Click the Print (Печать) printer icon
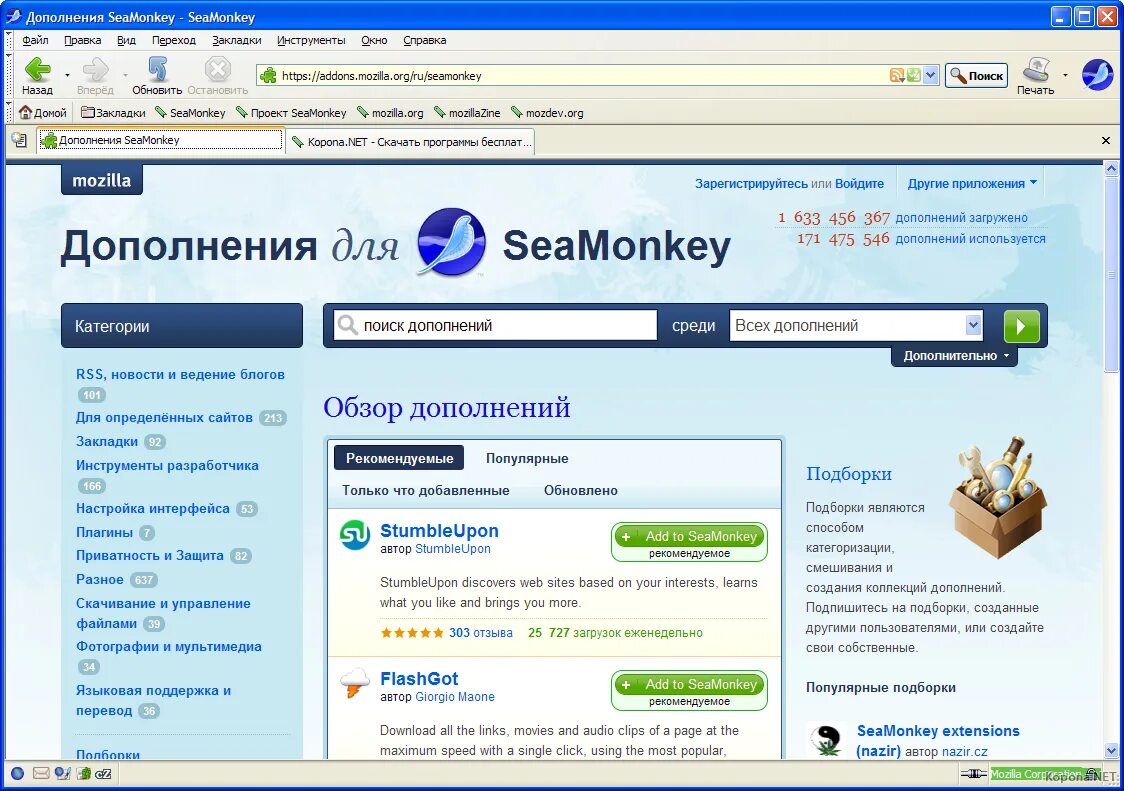 click(x=1036, y=70)
